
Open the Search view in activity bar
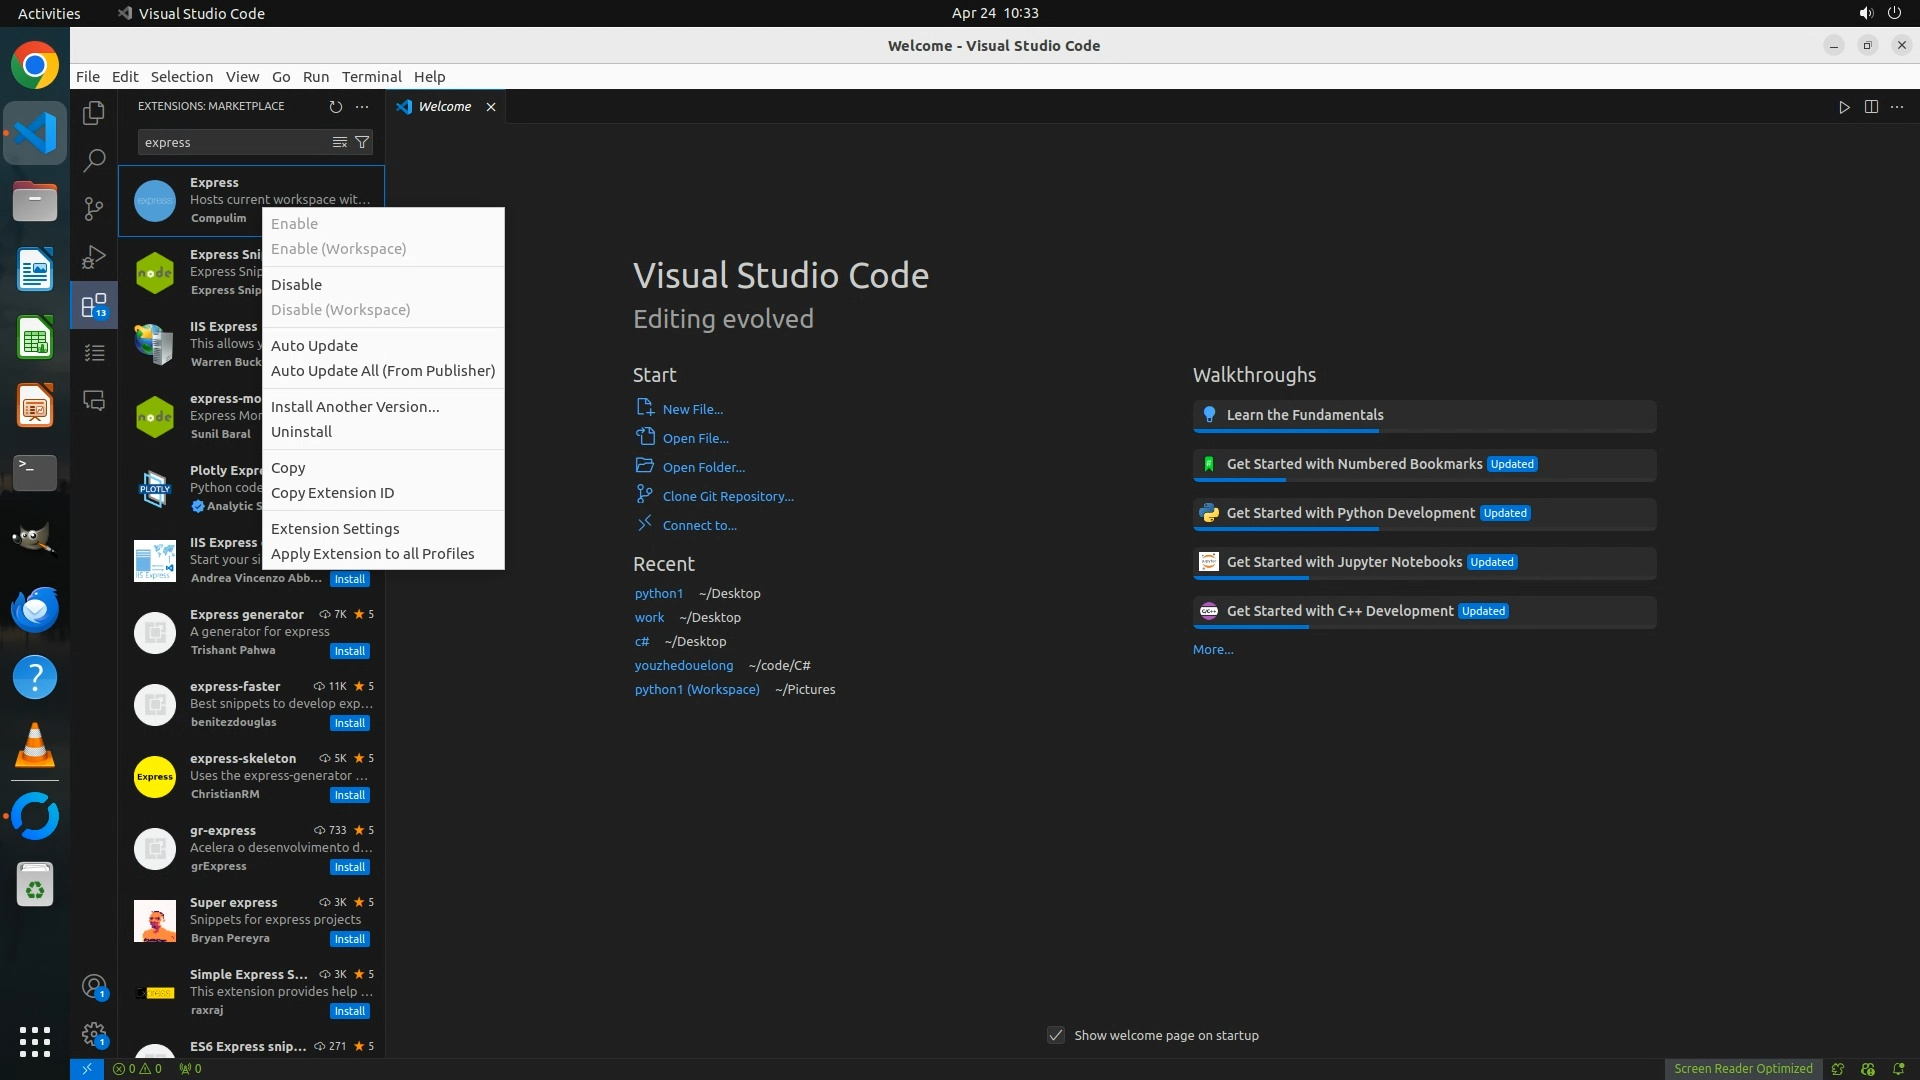pyautogui.click(x=94, y=160)
